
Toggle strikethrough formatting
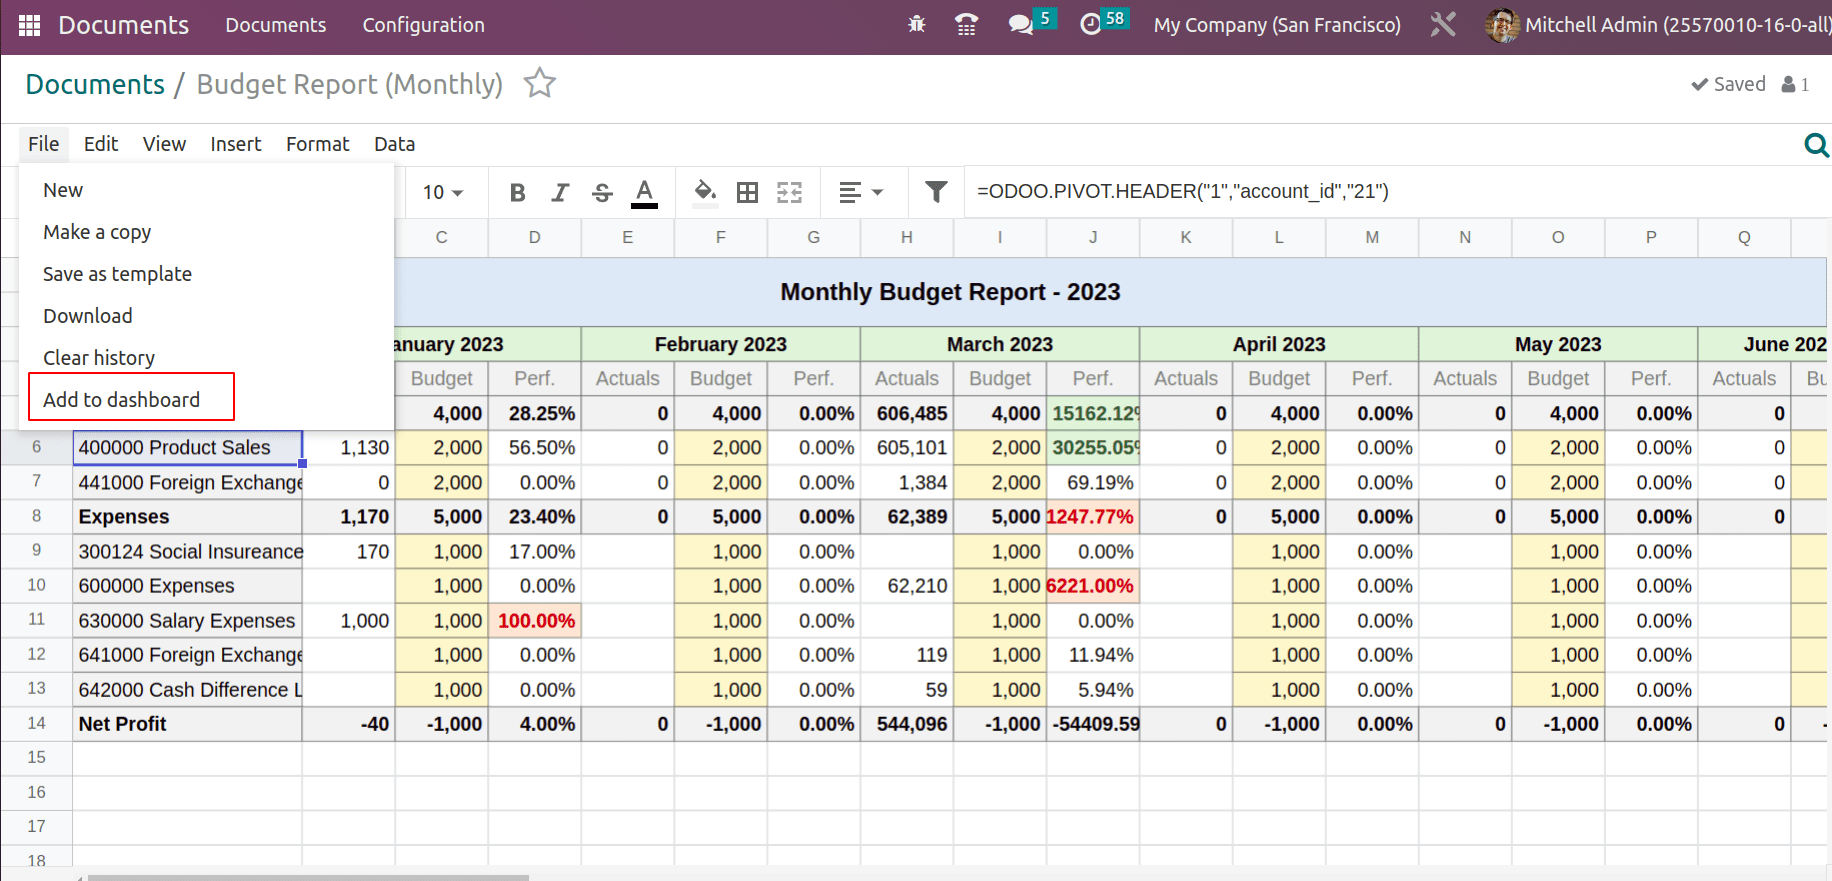click(x=602, y=192)
